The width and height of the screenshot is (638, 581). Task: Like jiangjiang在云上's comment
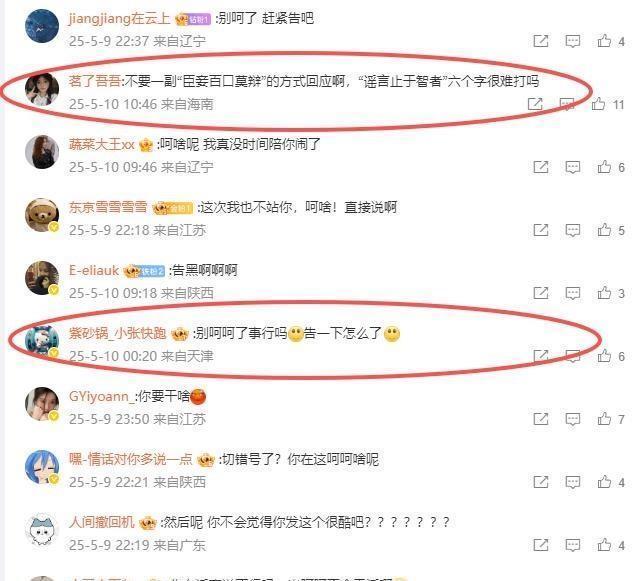click(604, 41)
